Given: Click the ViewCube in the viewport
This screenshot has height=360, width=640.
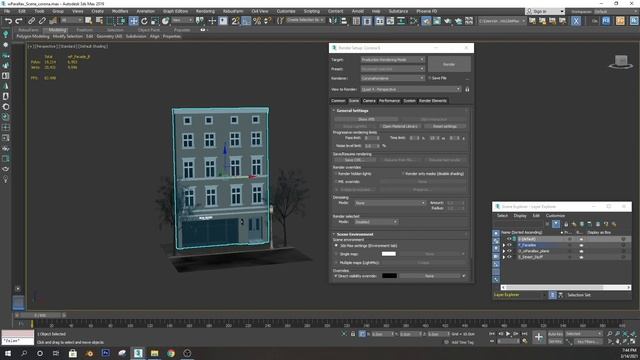Looking at the screenshot, I should [621, 62].
